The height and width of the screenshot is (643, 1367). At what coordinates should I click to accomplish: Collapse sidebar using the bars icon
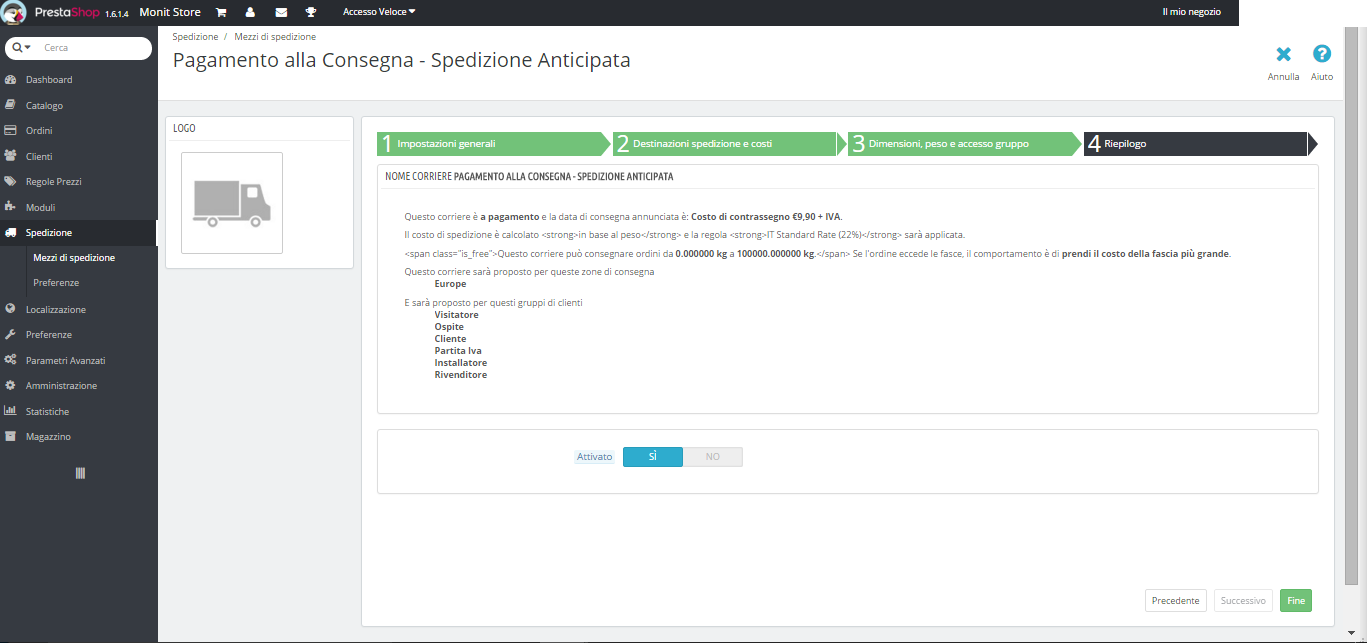[x=80, y=473]
